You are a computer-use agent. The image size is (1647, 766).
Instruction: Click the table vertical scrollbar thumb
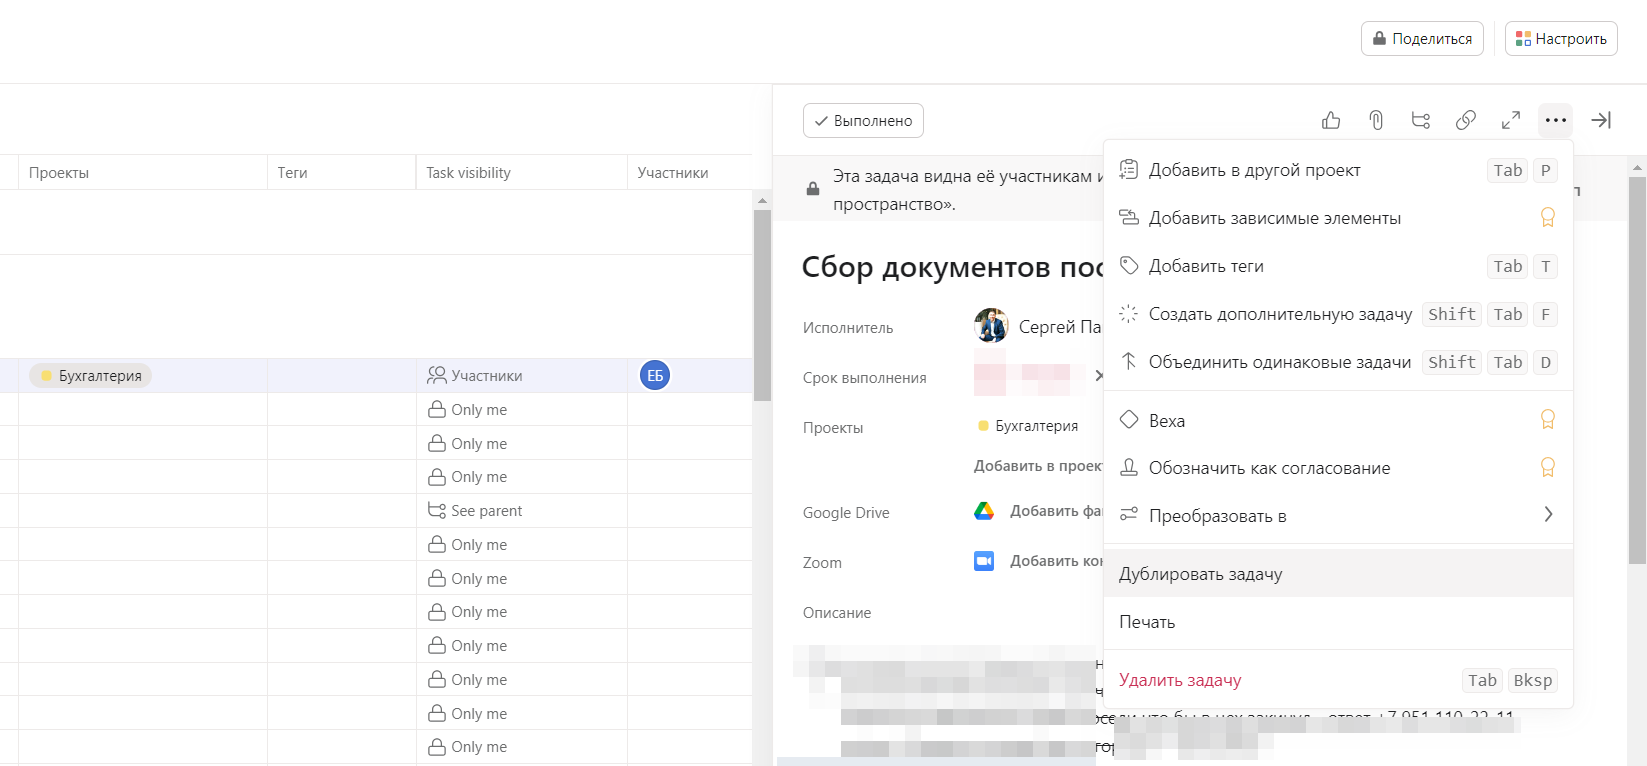coord(762,305)
